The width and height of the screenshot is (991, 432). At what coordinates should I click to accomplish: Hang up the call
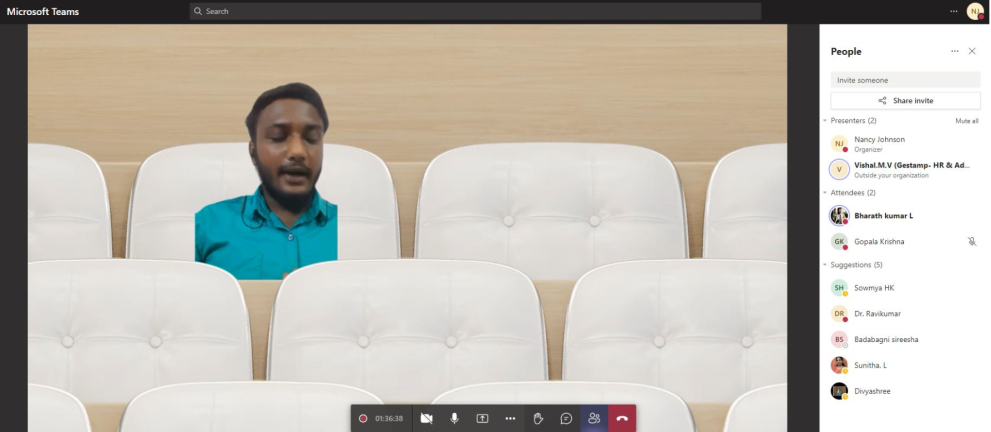(622, 418)
